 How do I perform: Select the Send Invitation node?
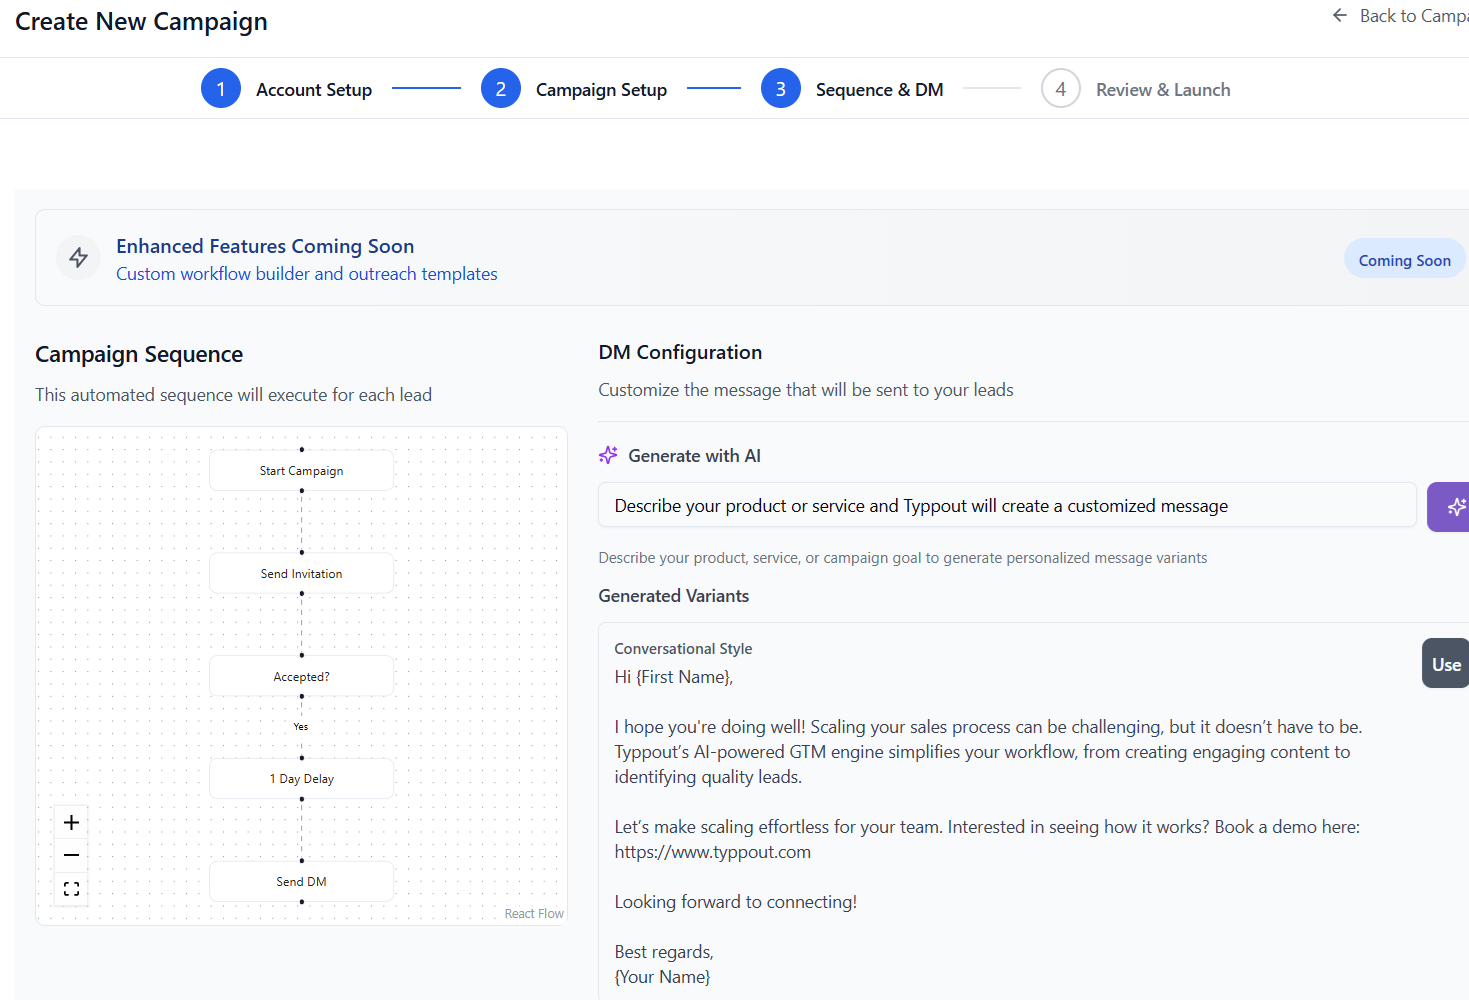pos(301,574)
